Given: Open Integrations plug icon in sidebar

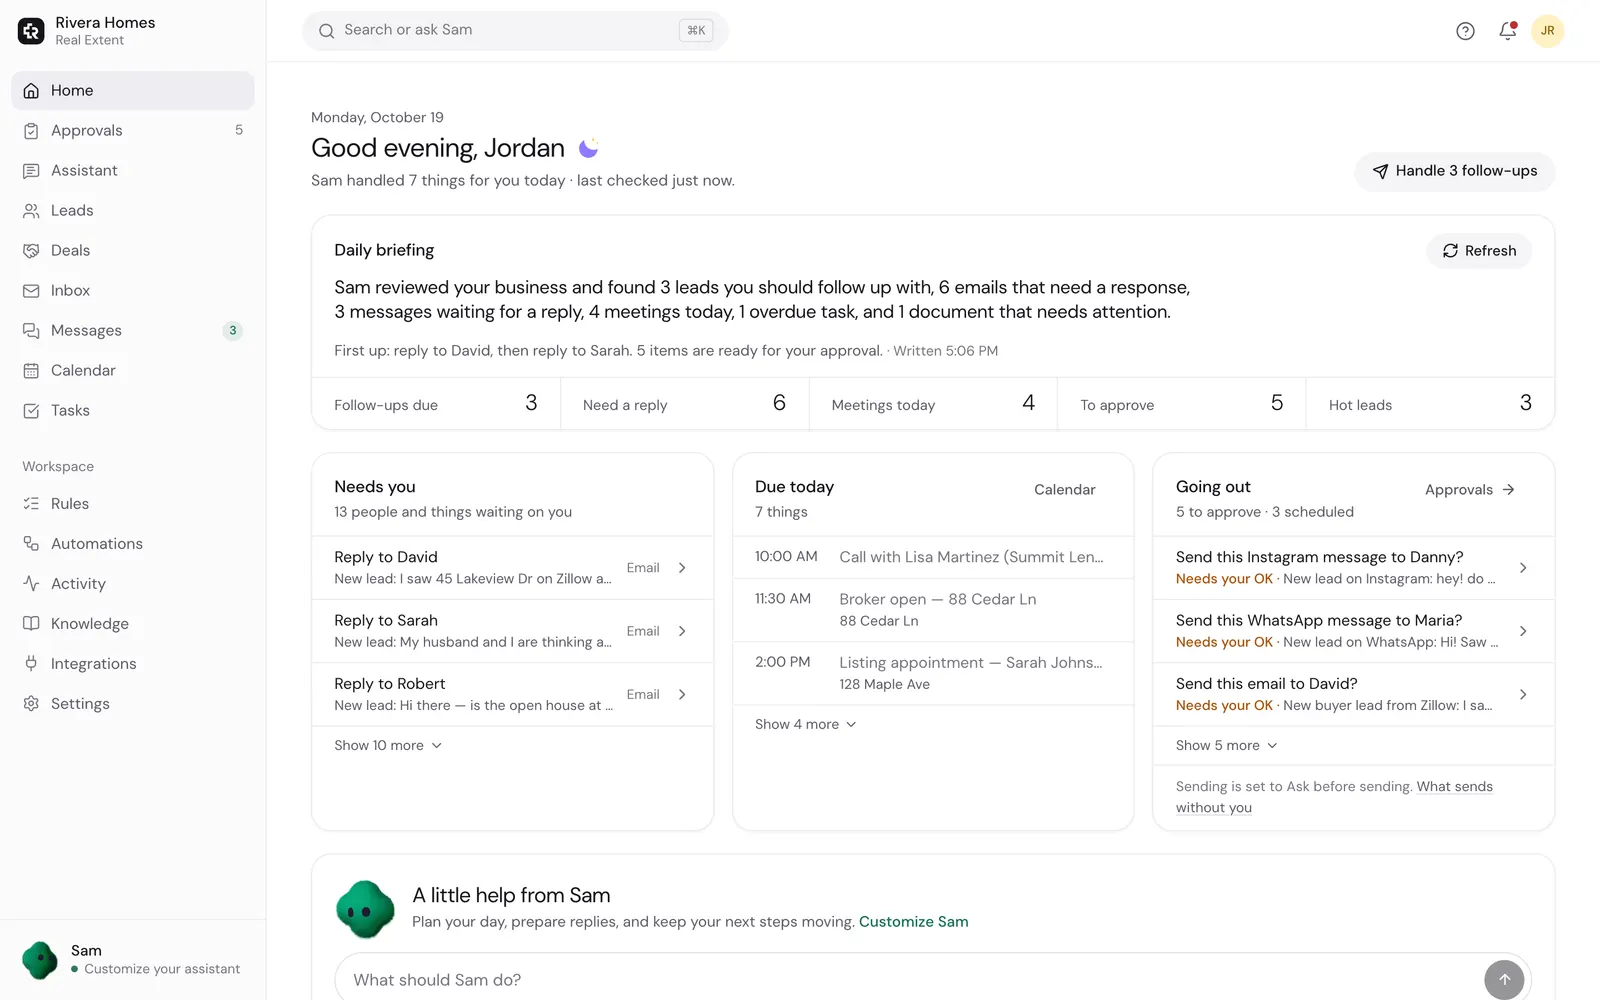Looking at the screenshot, I should click(x=31, y=664).
